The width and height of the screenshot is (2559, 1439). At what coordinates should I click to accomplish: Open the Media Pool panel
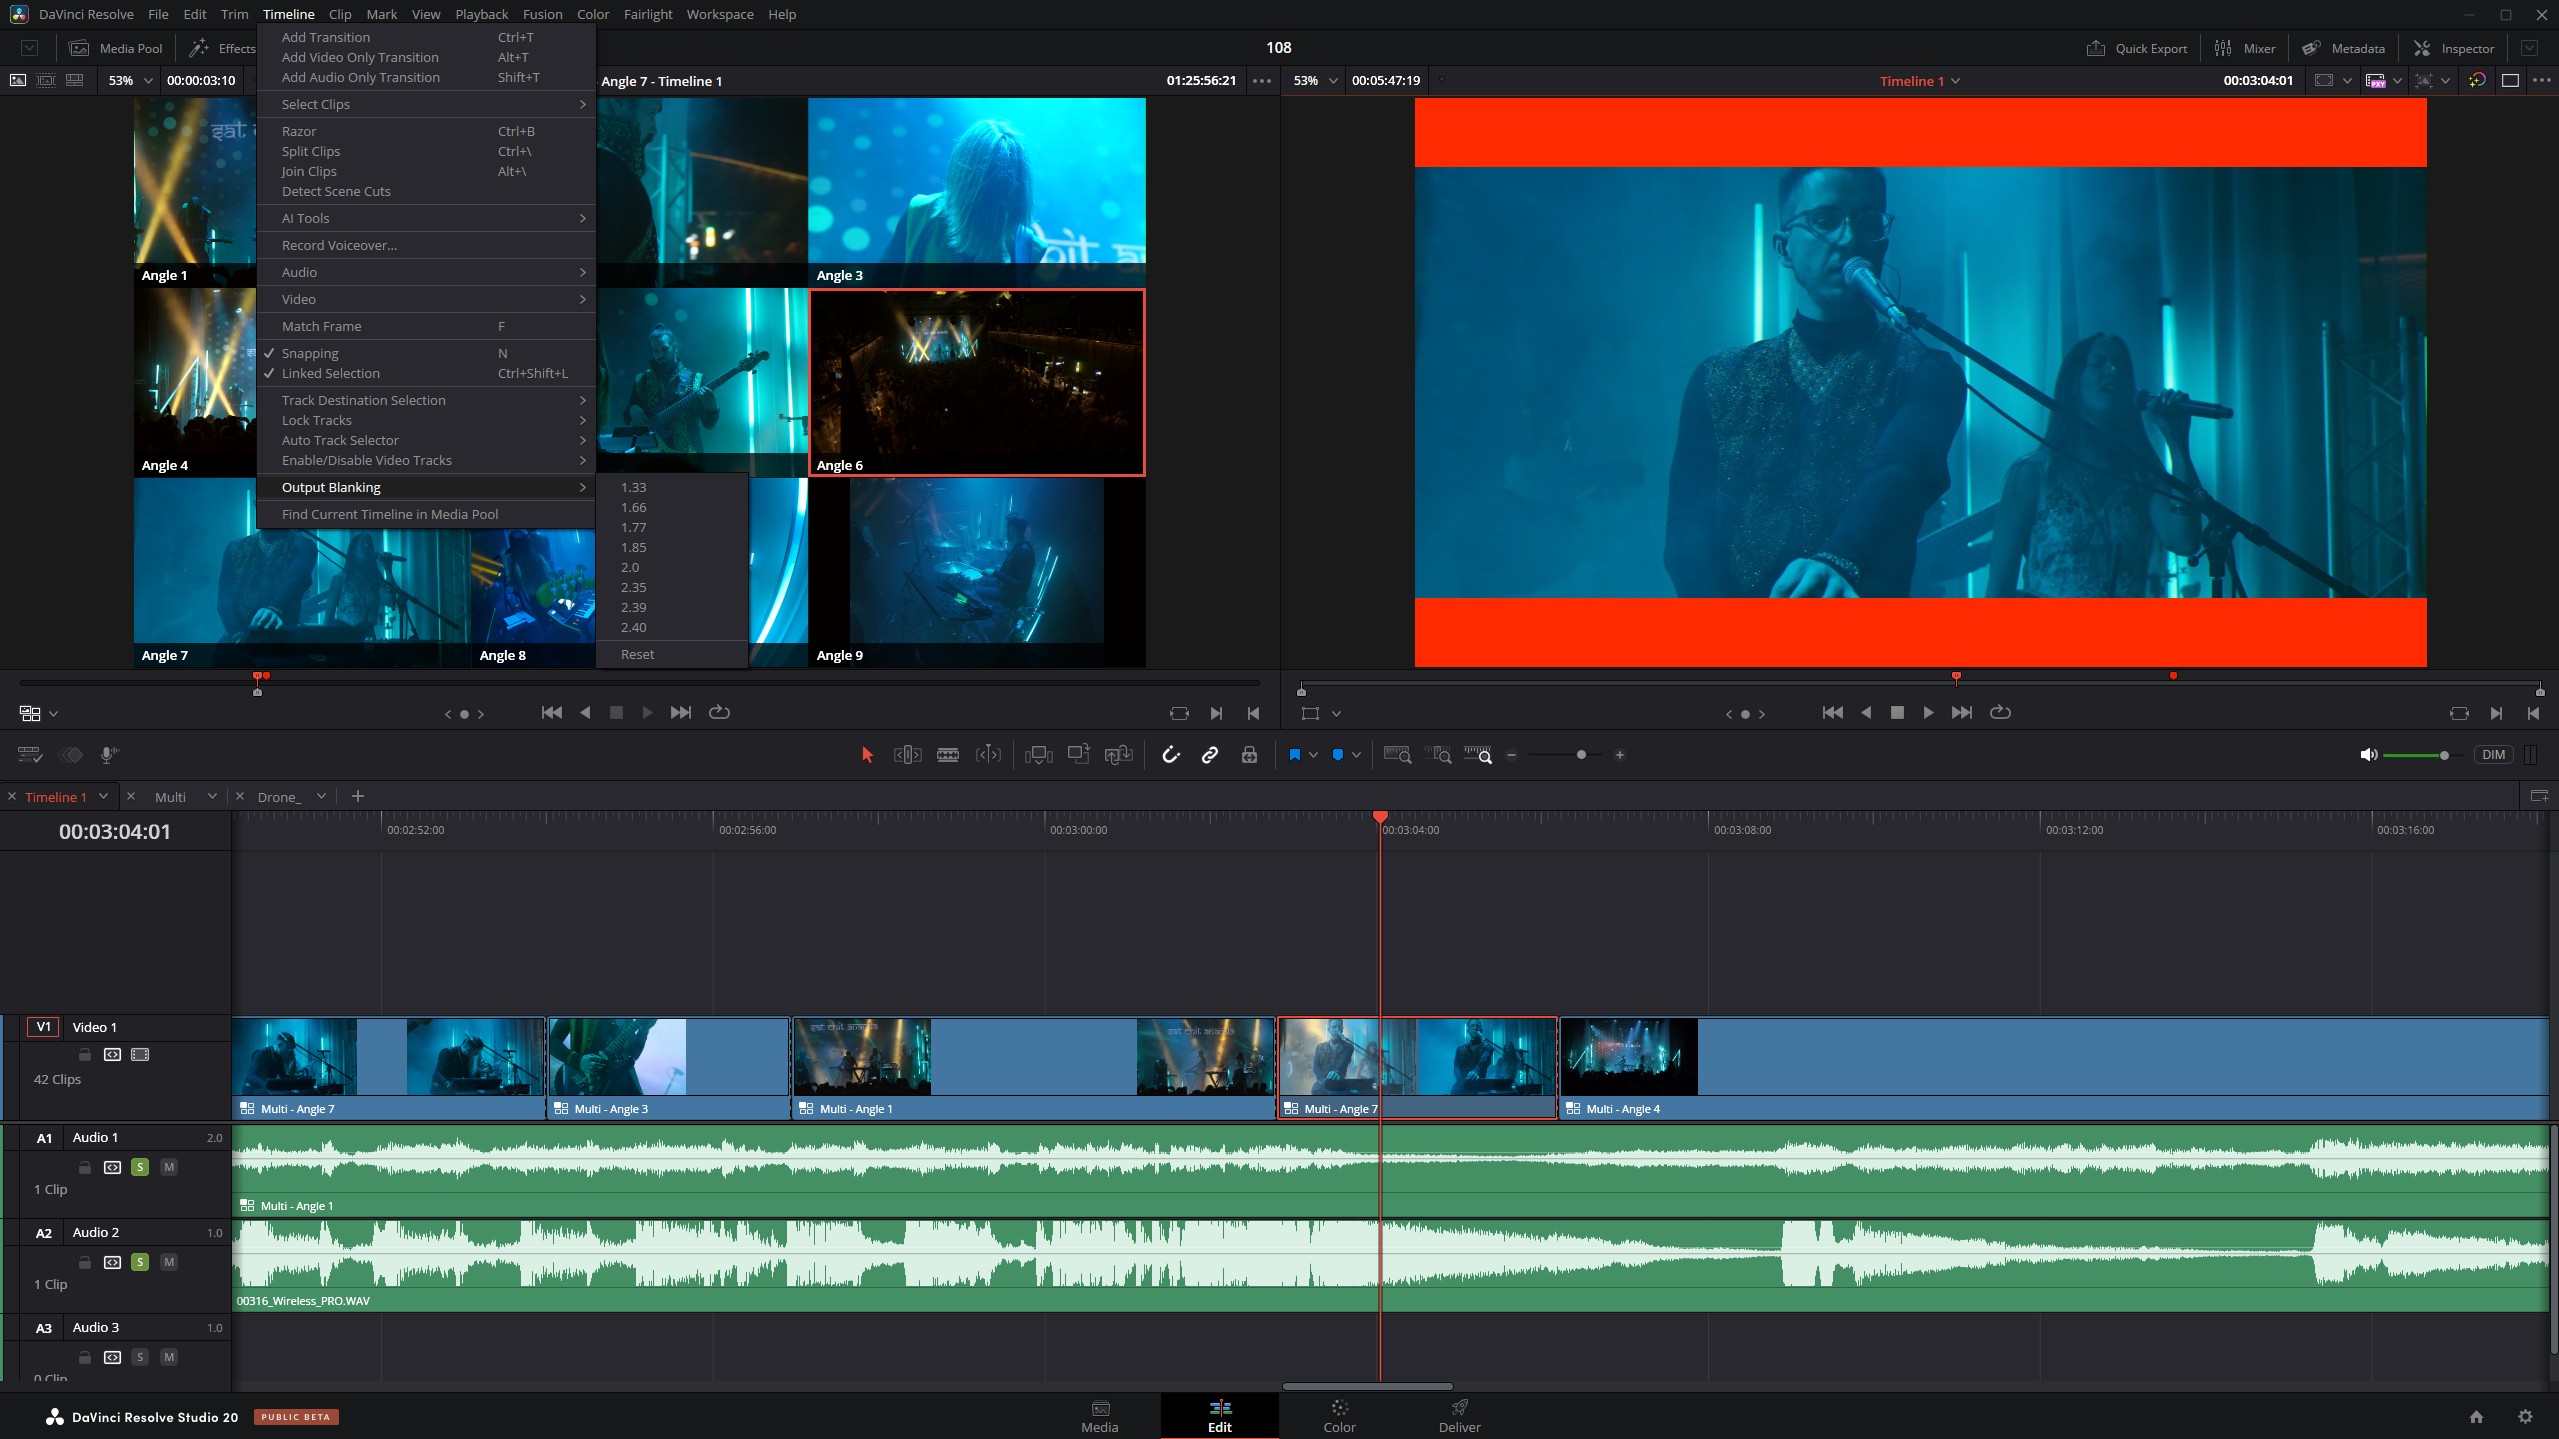[116, 48]
